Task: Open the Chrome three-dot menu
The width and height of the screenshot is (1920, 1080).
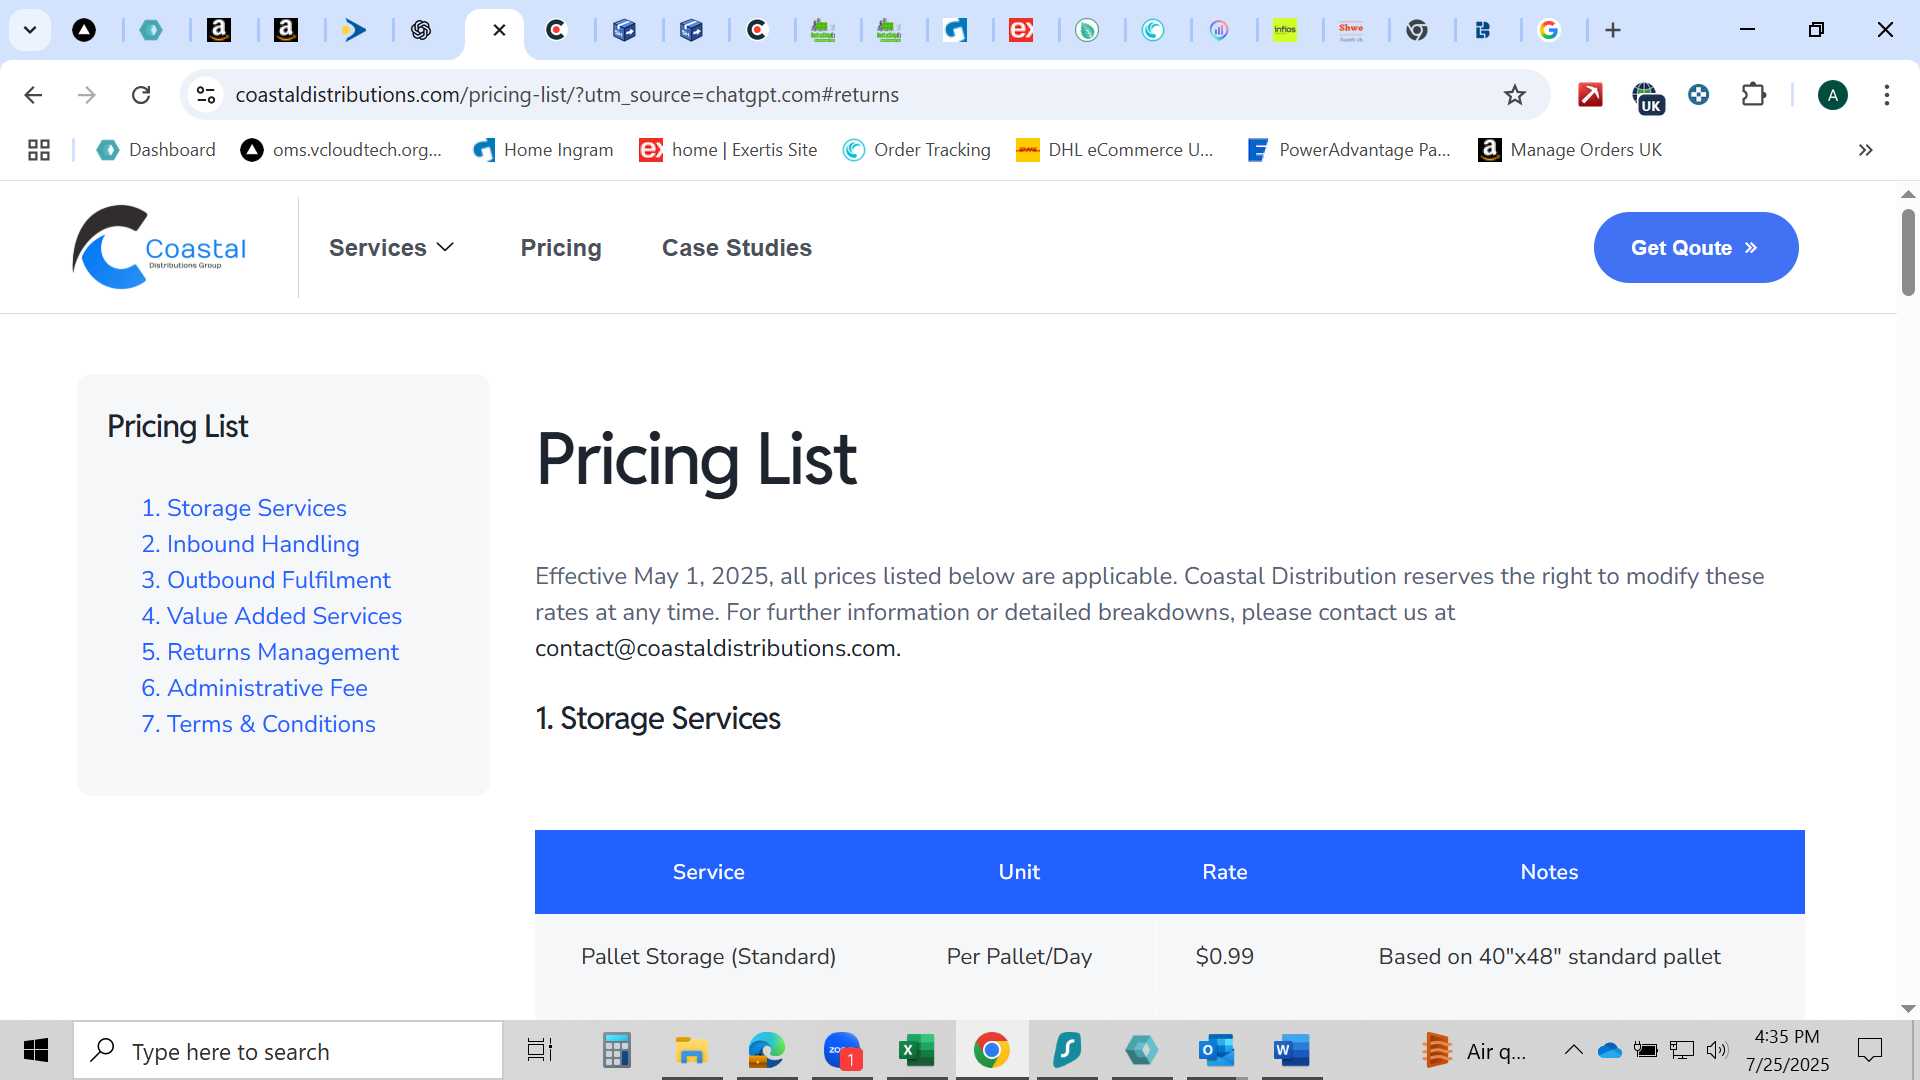Action: click(x=1886, y=95)
